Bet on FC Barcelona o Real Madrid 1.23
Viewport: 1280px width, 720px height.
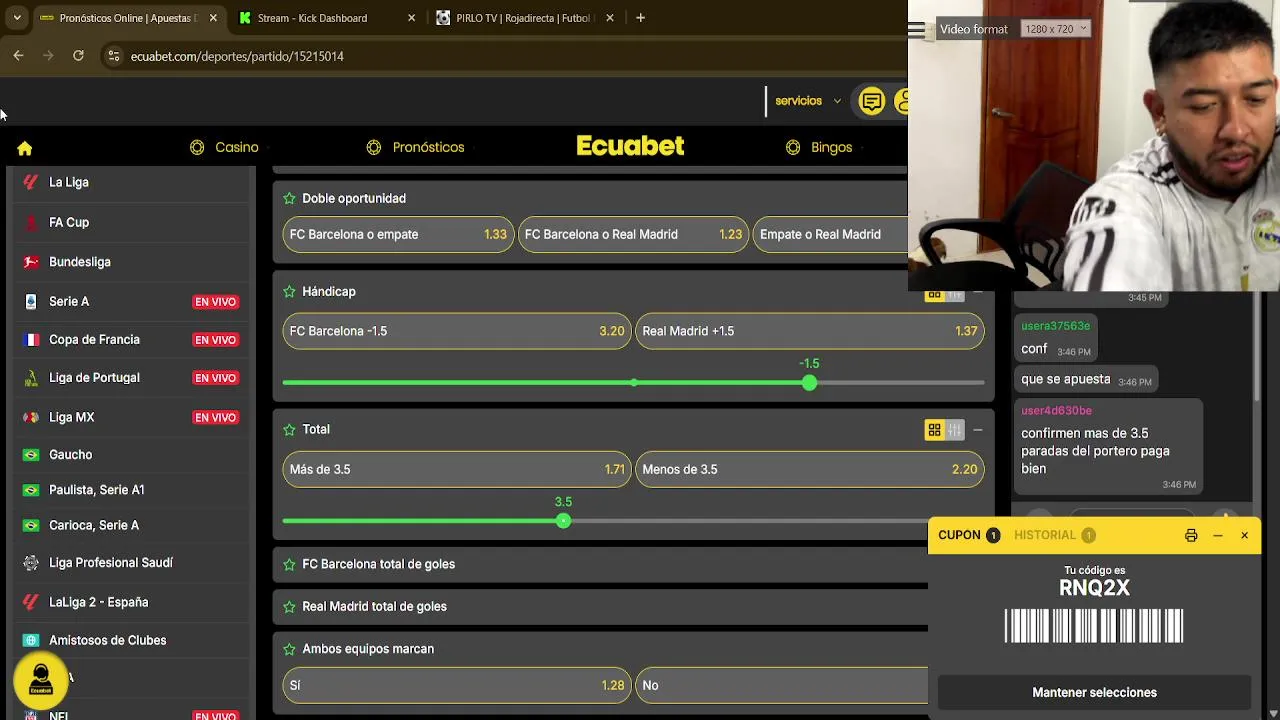633,234
